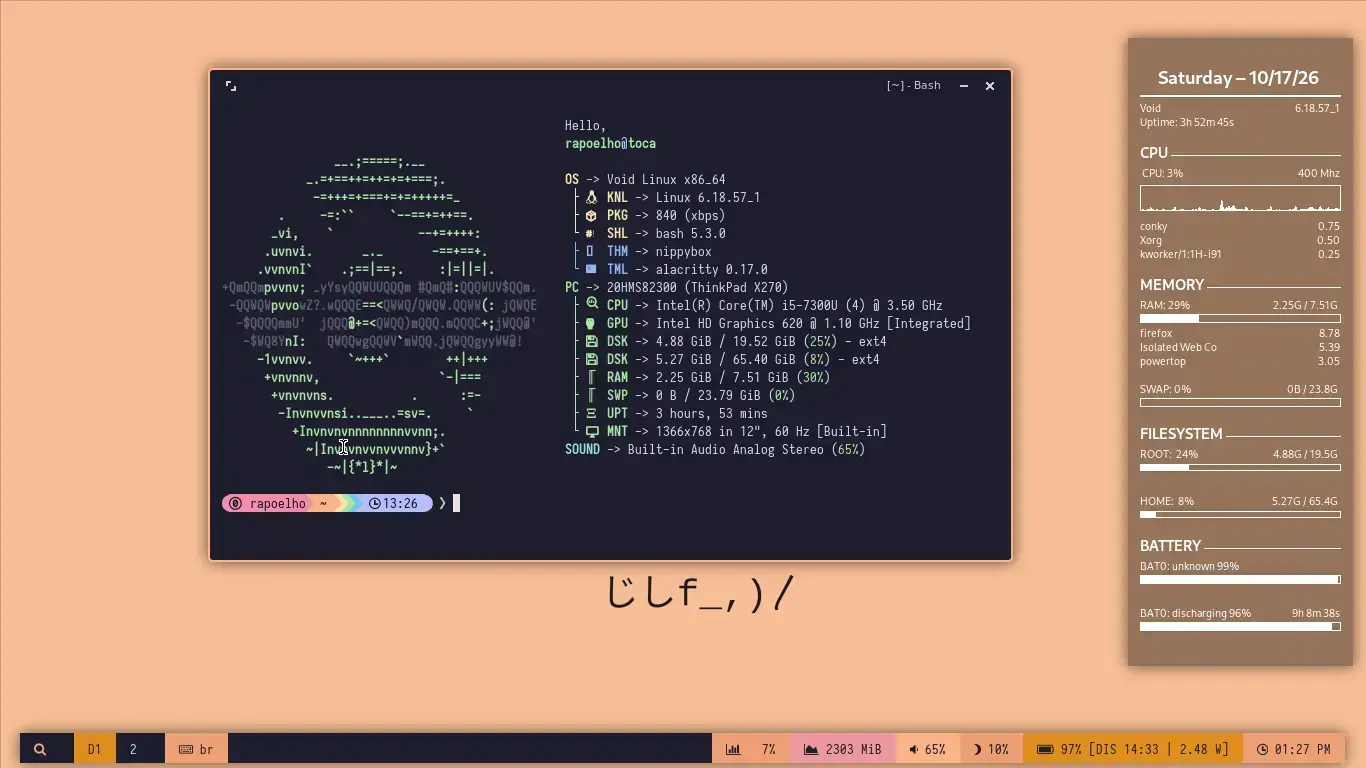The image size is (1366, 768).
Task: Click the conky CPU usage graph
Action: click(x=1240, y=198)
